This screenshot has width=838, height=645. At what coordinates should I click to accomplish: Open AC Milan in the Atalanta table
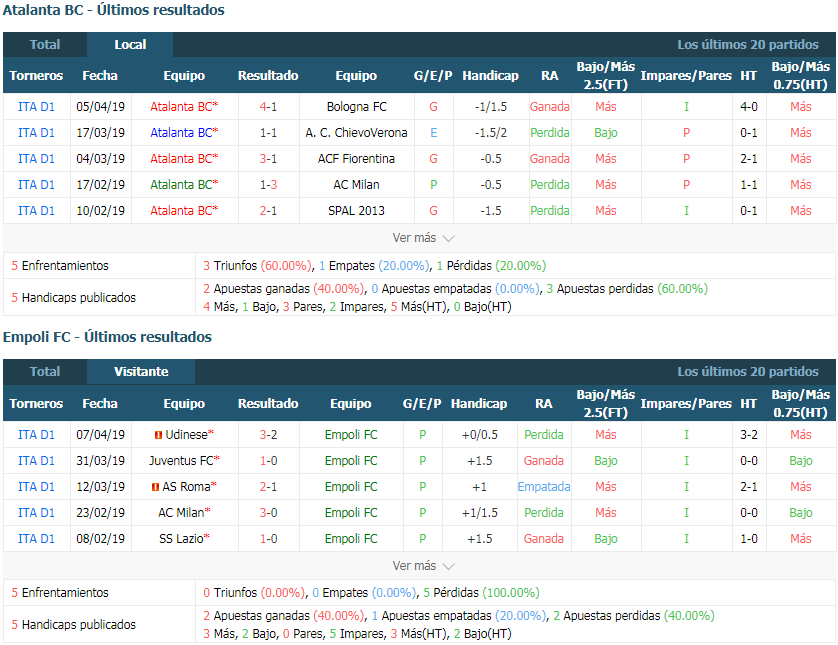(x=356, y=185)
